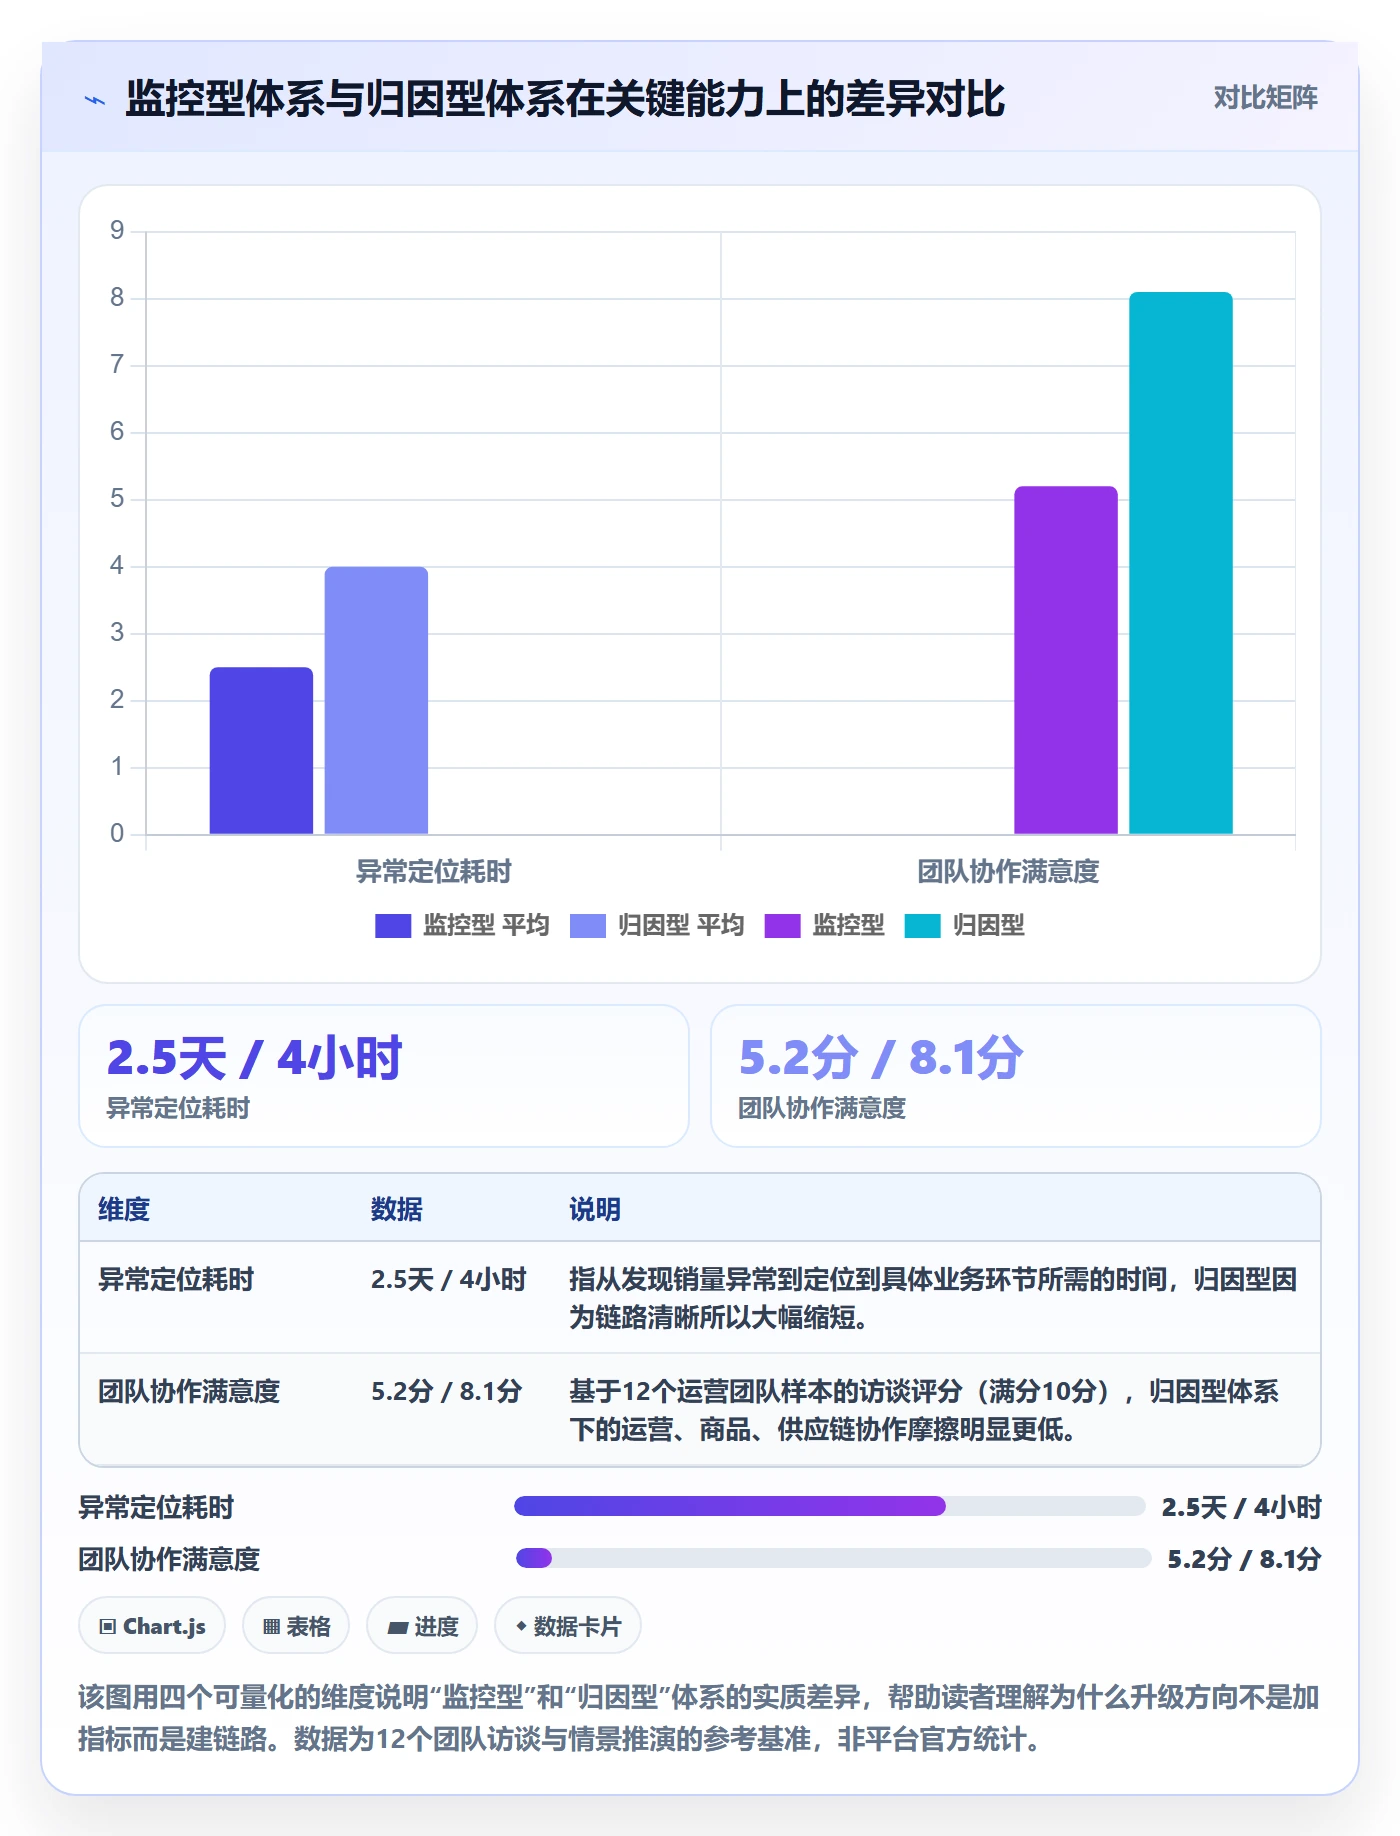Viewport: 1400px width, 1836px height.
Task: Click the grid icon in 表格 chip
Action: click(271, 1627)
